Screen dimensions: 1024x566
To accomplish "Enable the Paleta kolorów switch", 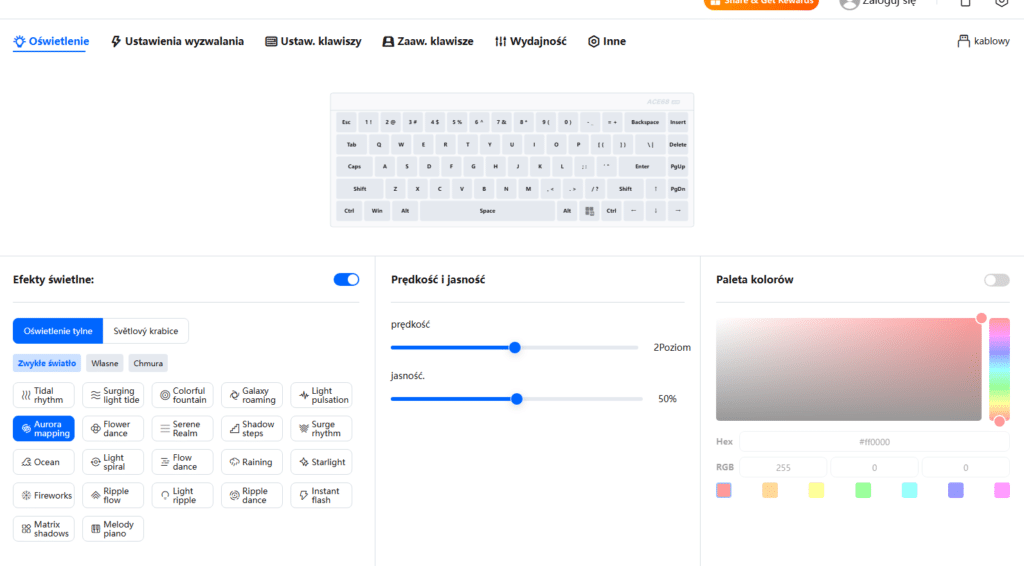I will coord(997,280).
